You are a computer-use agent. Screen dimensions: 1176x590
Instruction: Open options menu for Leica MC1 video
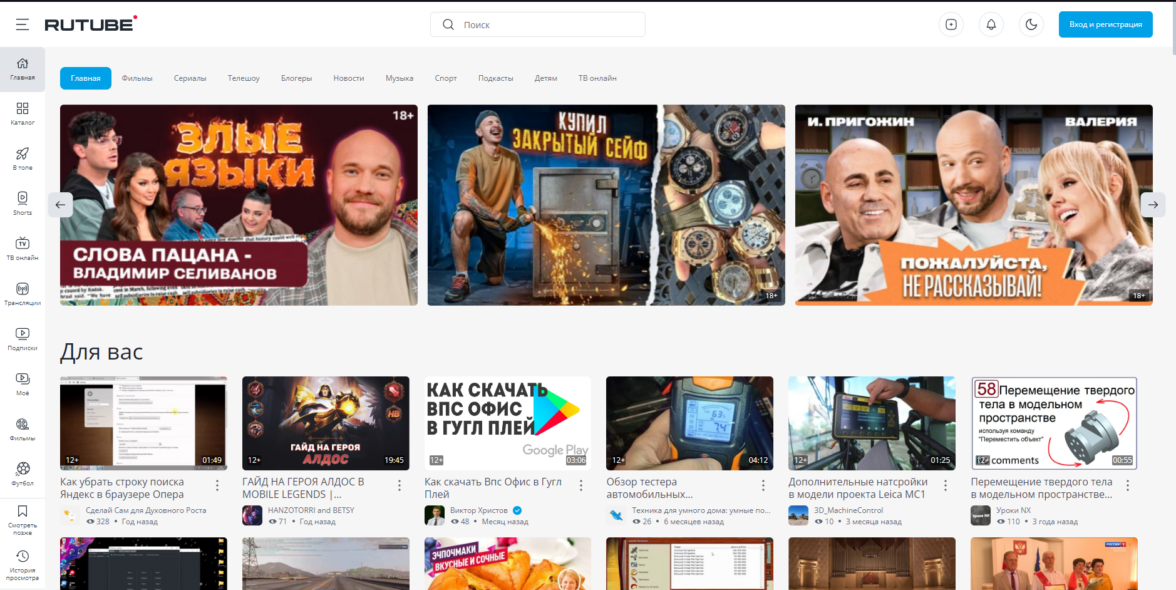pyautogui.click(x=946, y=485)
